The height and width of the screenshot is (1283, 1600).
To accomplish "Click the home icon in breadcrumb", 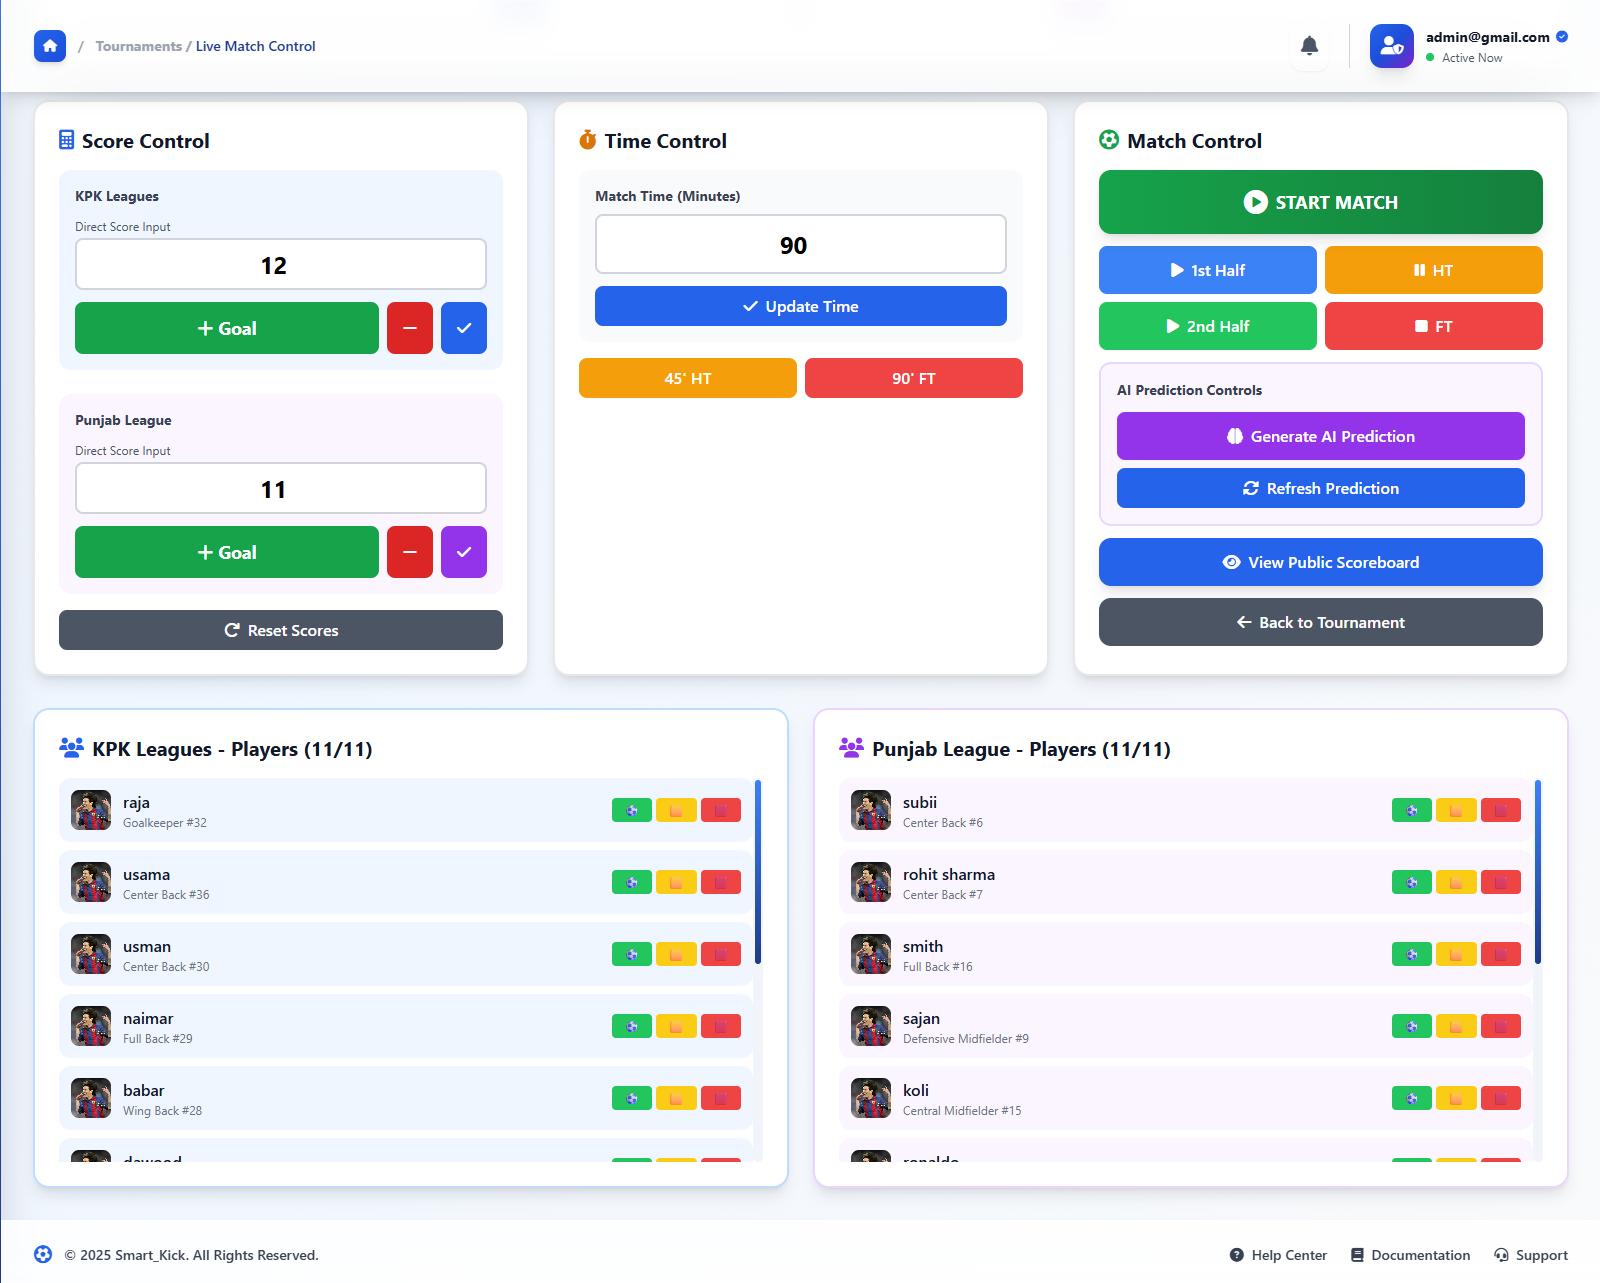I will coord(50,46).
